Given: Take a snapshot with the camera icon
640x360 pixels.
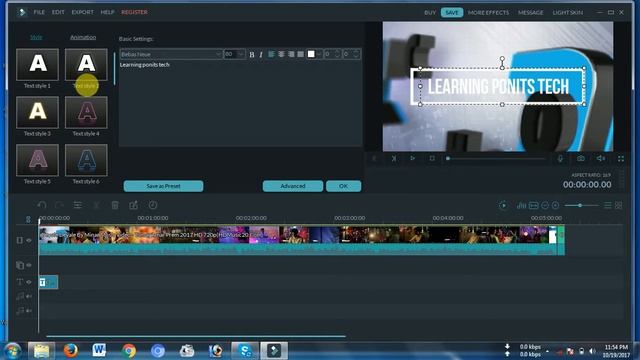Looking at the screenshot, I should click(581, 158).
